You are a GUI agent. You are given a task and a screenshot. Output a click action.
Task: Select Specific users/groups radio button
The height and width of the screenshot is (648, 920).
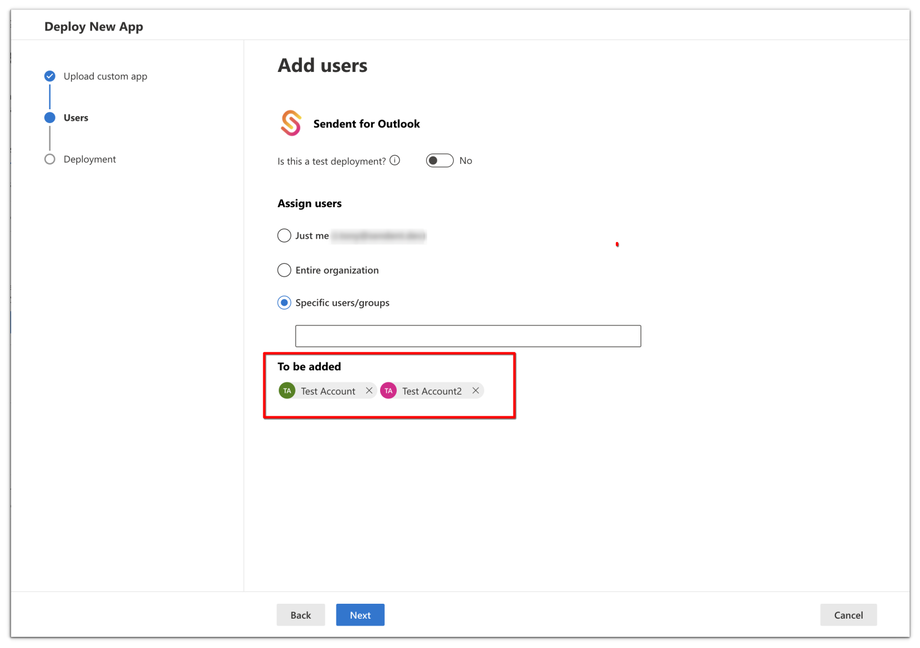[x=284, y=302]
